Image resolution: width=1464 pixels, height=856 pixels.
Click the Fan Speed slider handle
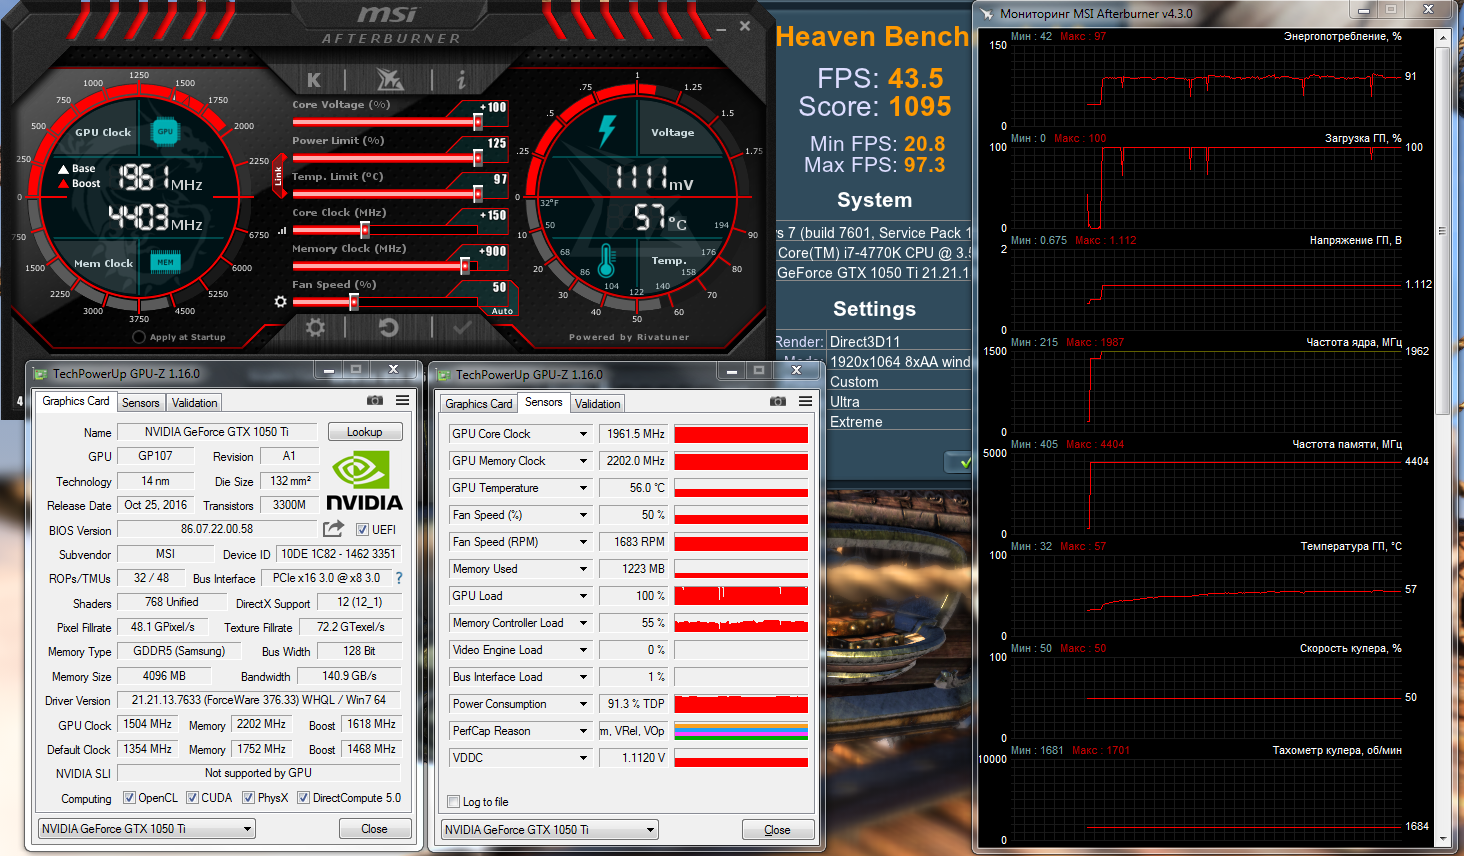(x=354, y=302)
